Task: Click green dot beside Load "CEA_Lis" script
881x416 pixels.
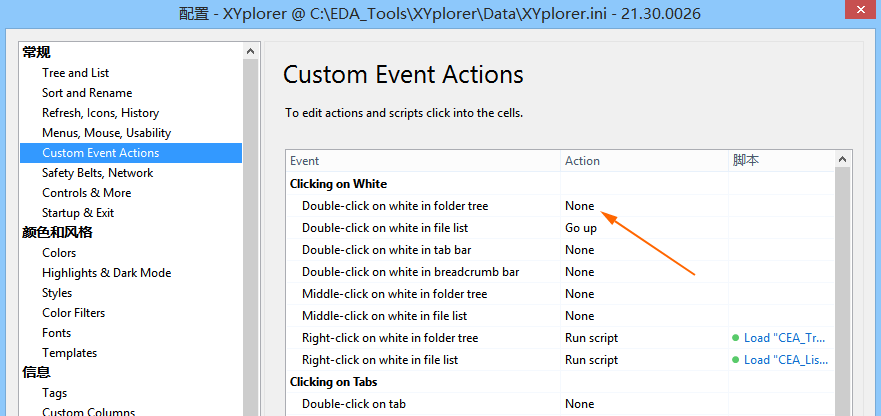Action: point(736,360)
